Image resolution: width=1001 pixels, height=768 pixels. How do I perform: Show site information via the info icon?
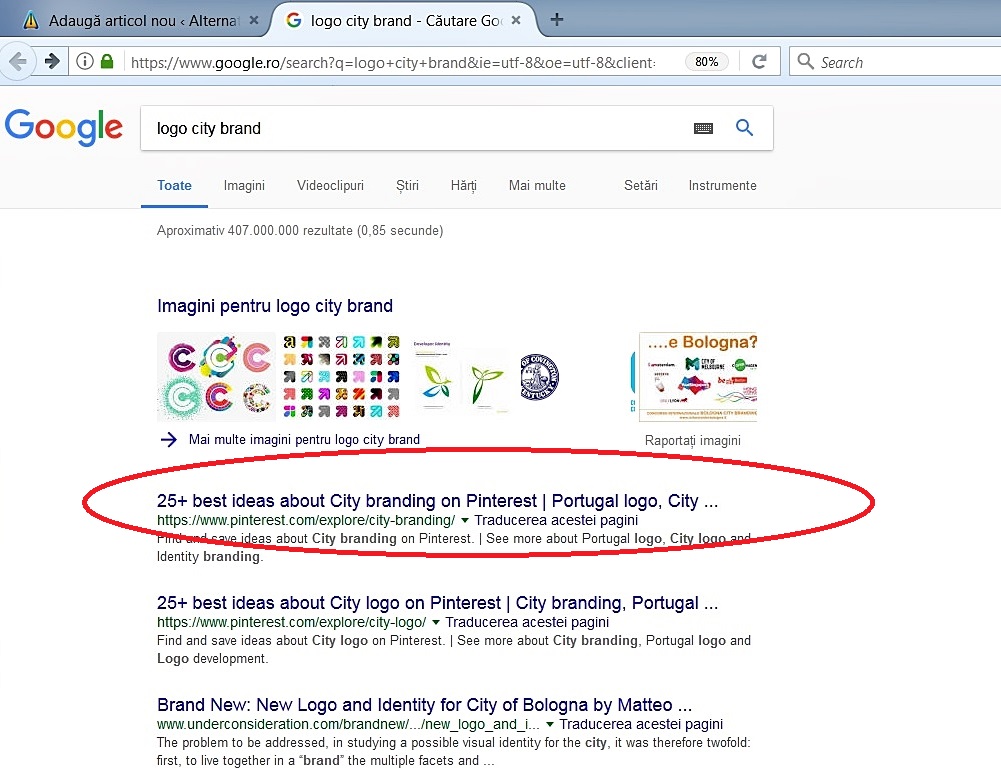tap(86, 62)
